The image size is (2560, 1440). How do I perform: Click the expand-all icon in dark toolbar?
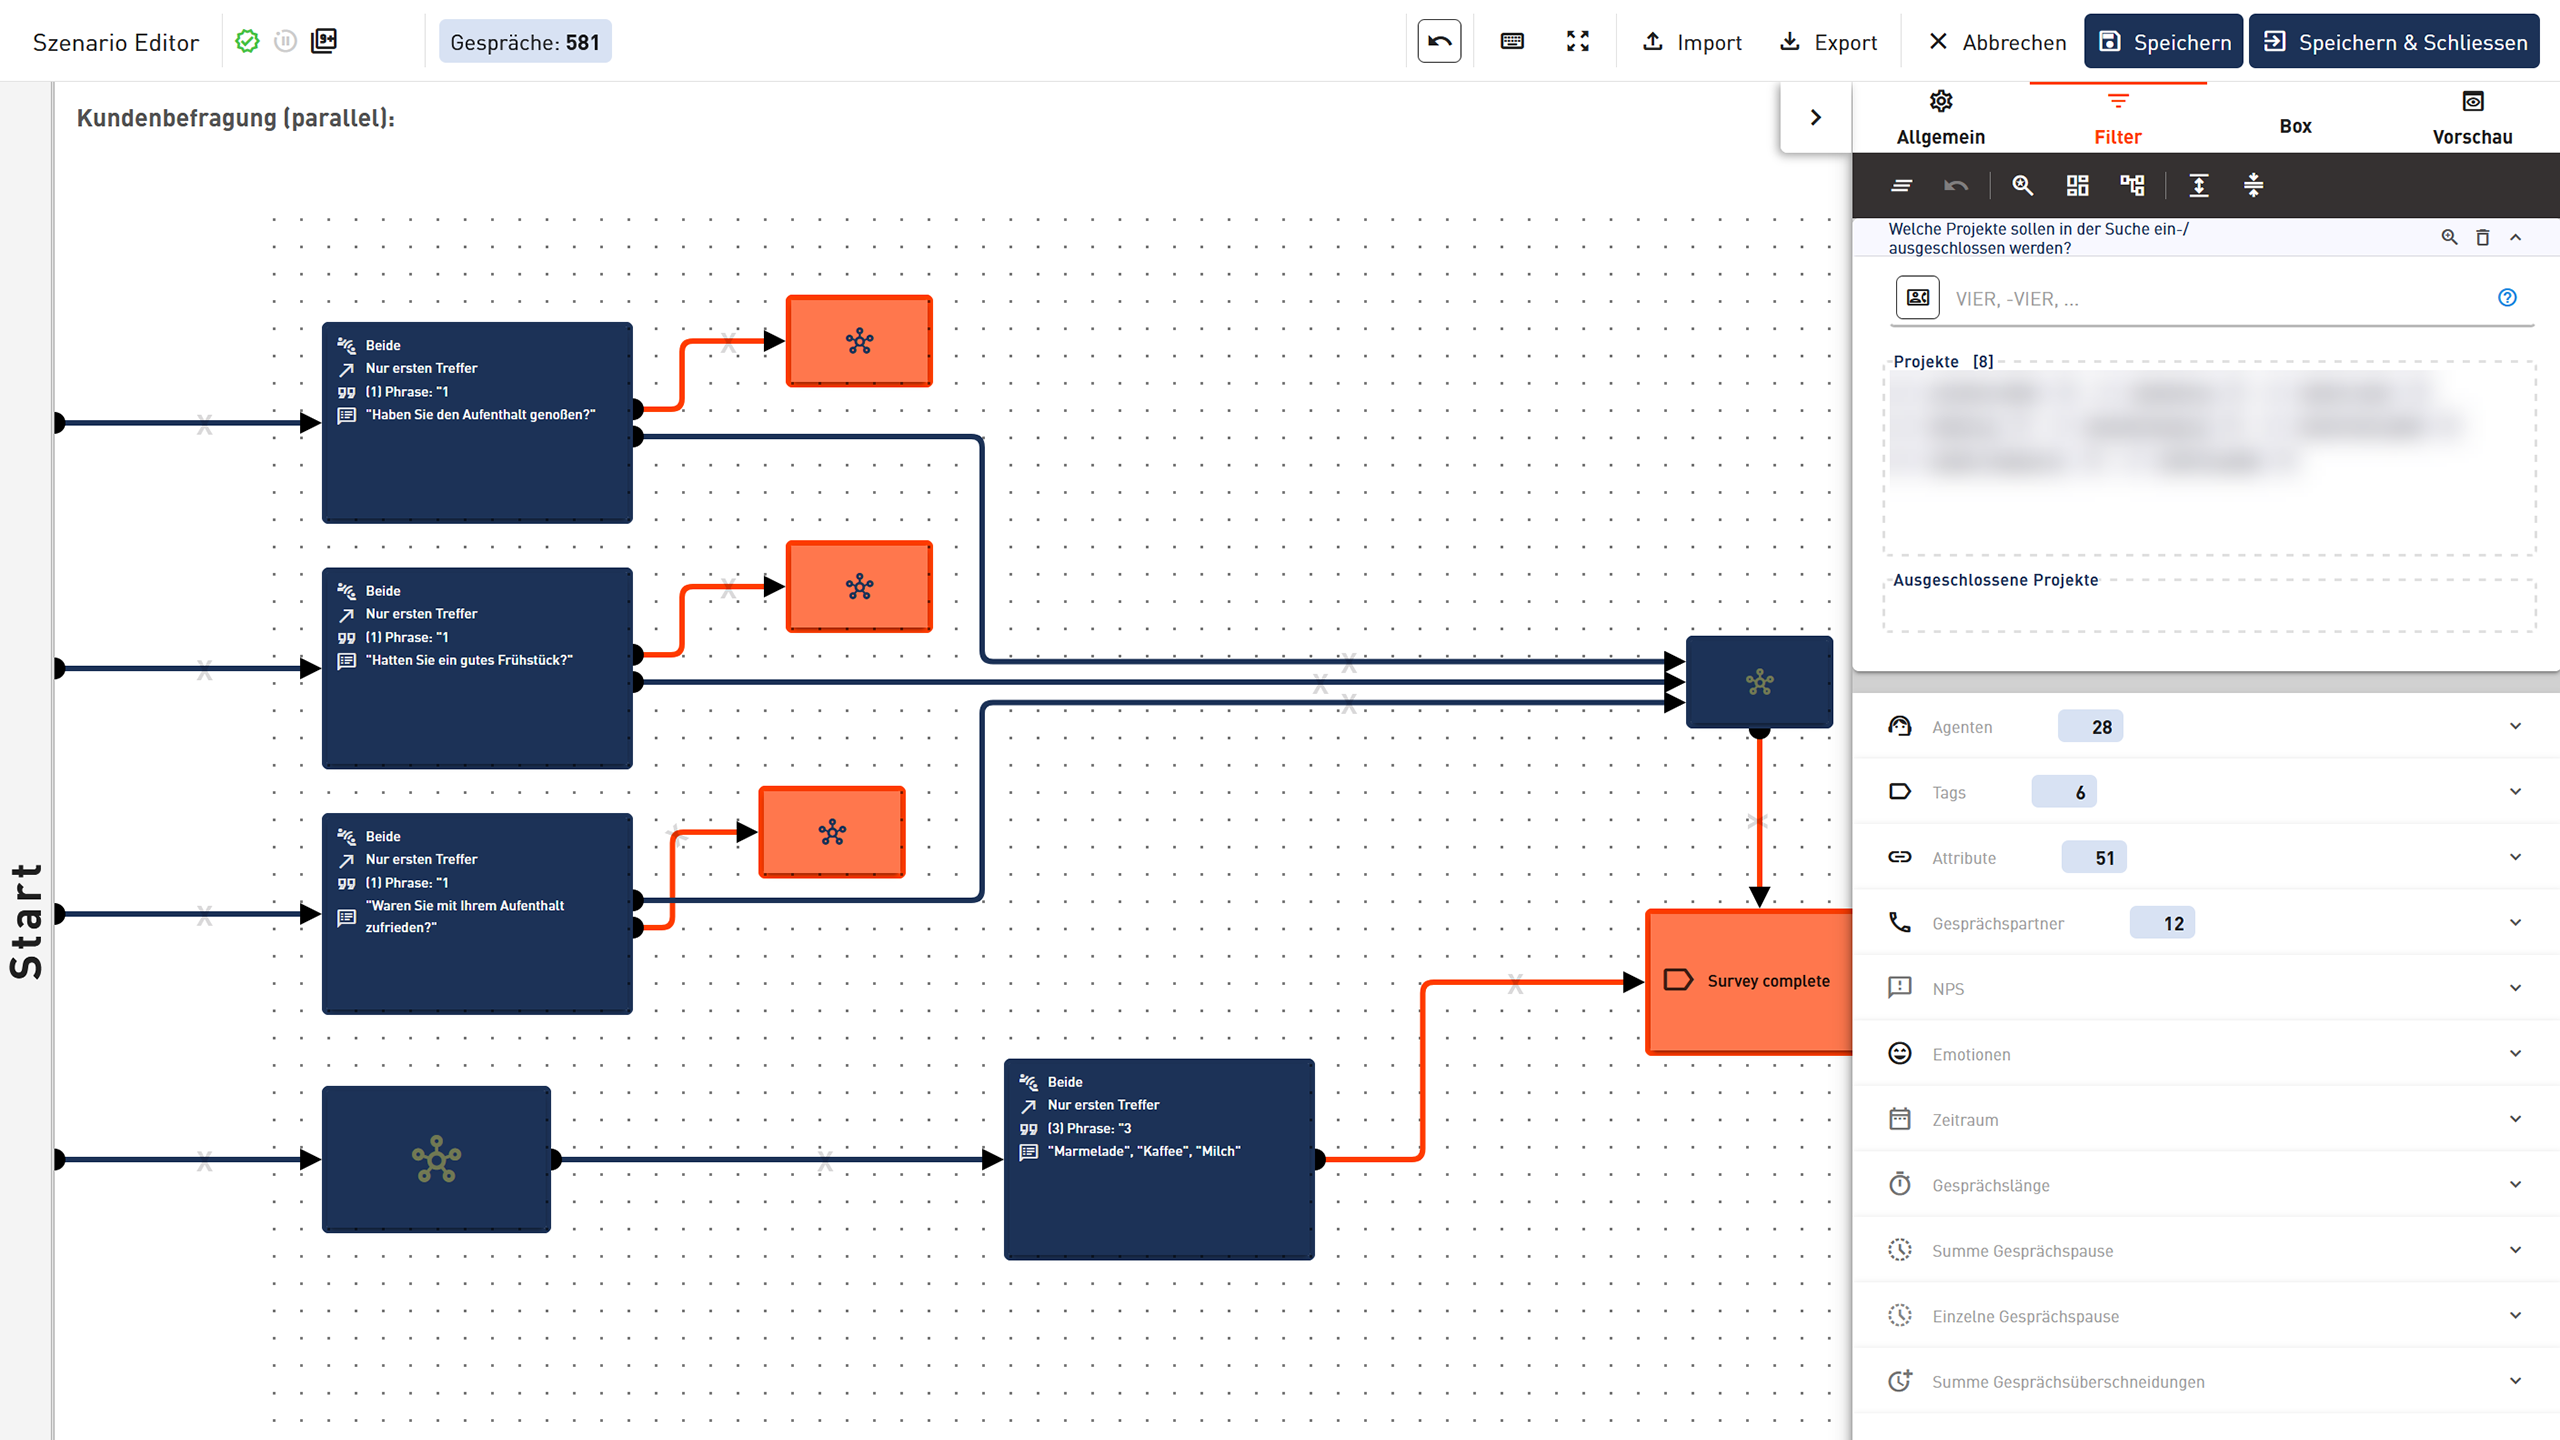click(2198, 185)
